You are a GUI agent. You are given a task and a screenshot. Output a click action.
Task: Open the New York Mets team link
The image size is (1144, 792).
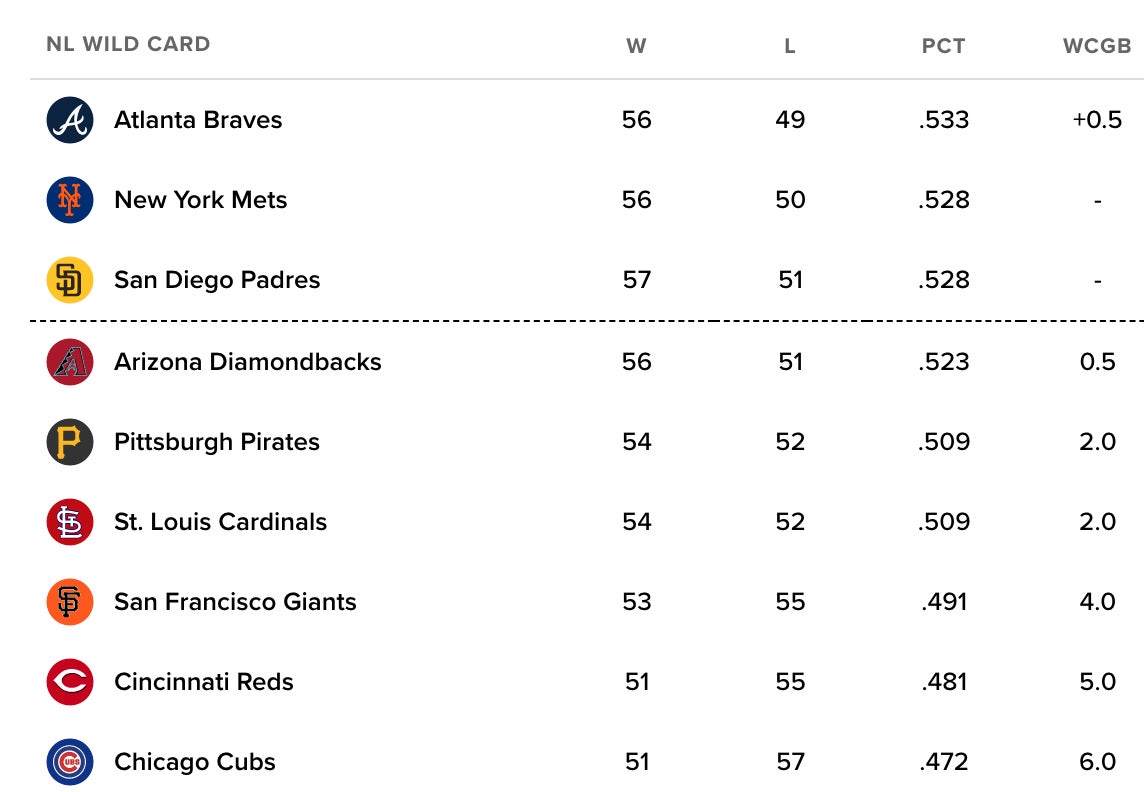pyautogui.click(x=200, y=200)
